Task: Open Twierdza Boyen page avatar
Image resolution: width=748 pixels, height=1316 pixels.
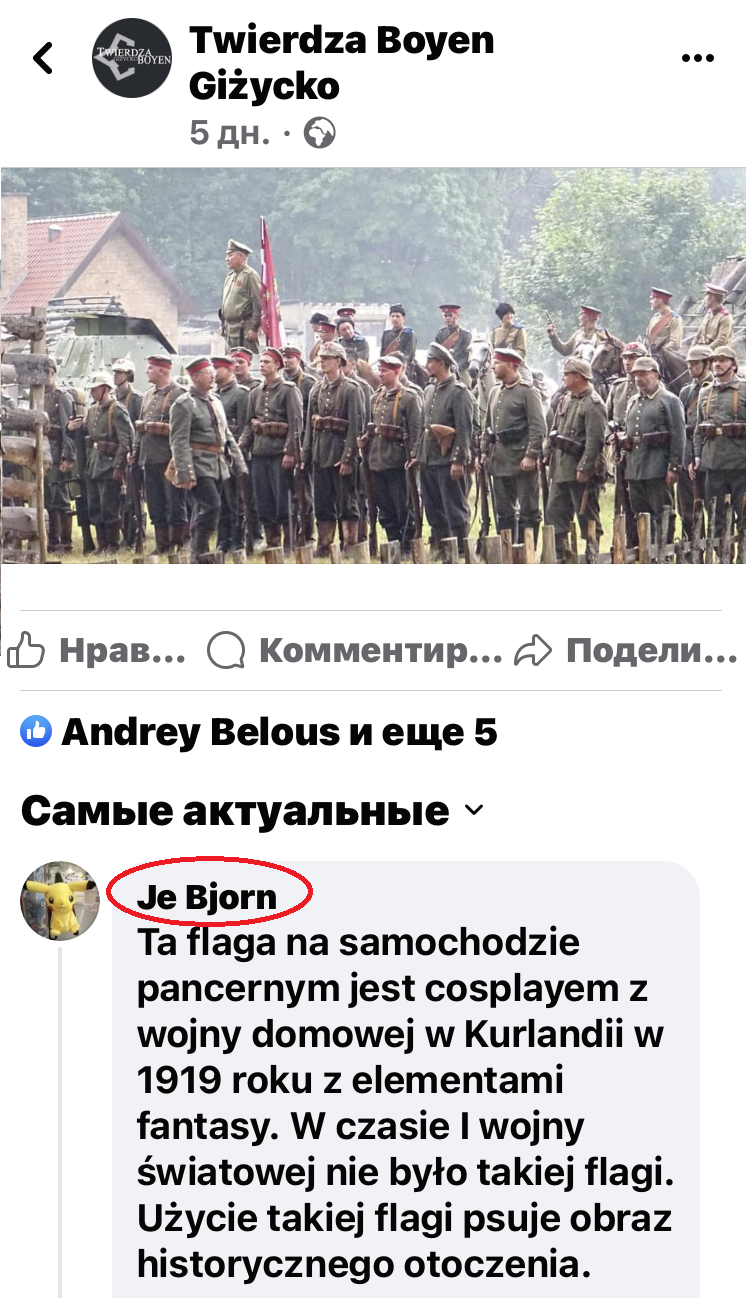Action: click(x=132, y=57)
